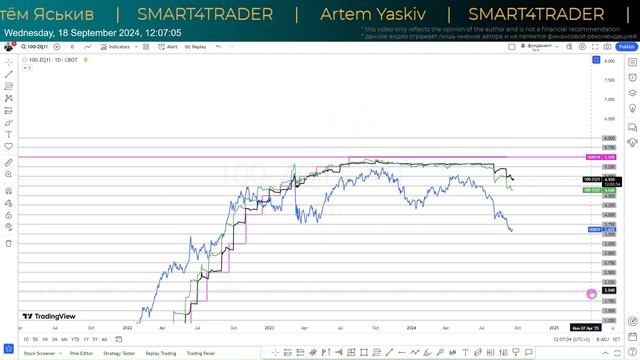The width and height of the screenshot is (640, 360).
Task: Open quick search magnifier in top bar
Action: coord(569,47)
